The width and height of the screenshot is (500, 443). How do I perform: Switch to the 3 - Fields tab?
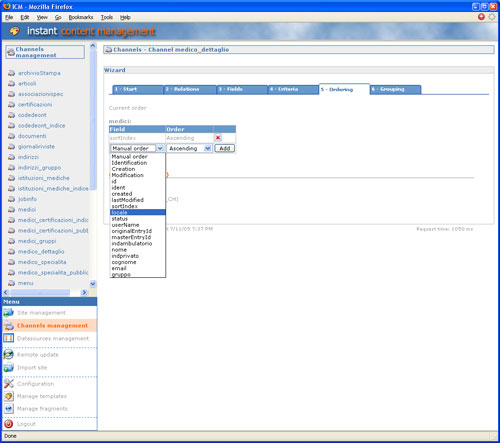tap(242, 89)
